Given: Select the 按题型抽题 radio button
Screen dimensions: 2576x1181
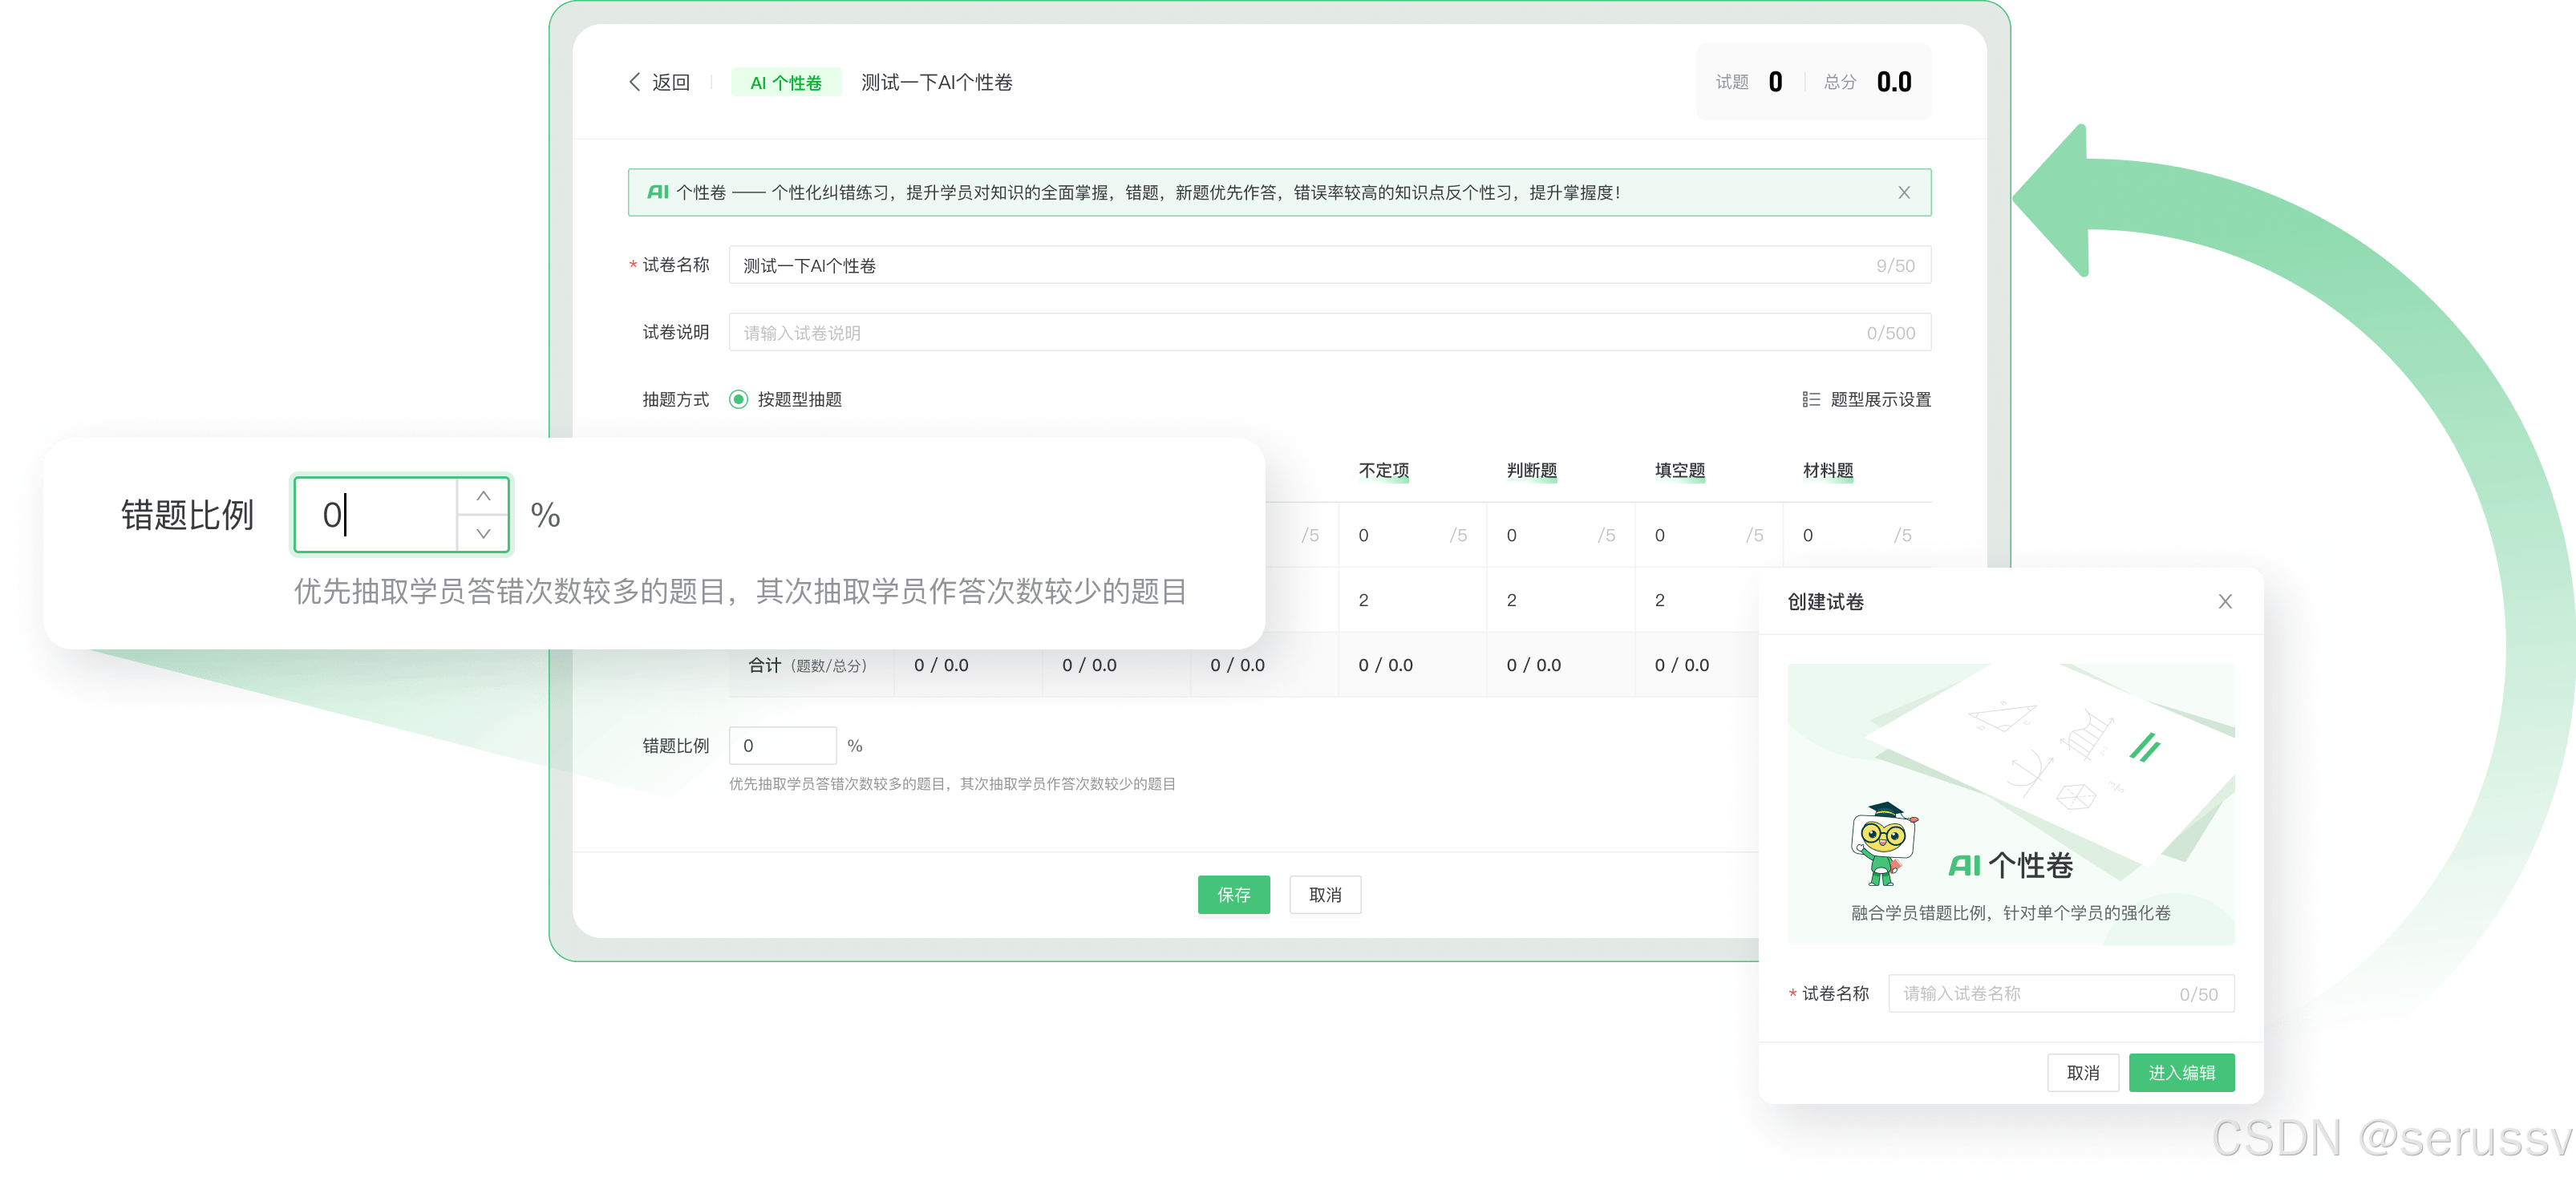Looking at the screenshot, I should [738, 399].
